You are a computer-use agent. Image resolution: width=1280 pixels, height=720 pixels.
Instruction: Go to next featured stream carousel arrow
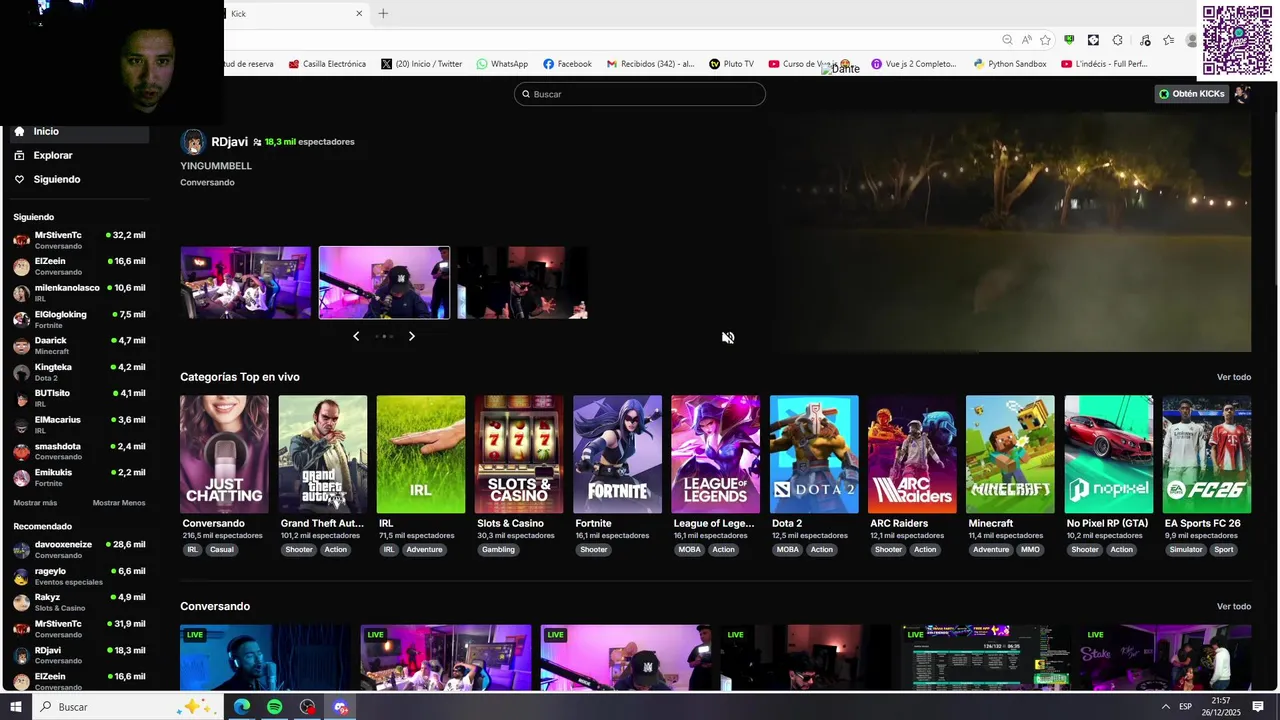[x=411, y=336]
